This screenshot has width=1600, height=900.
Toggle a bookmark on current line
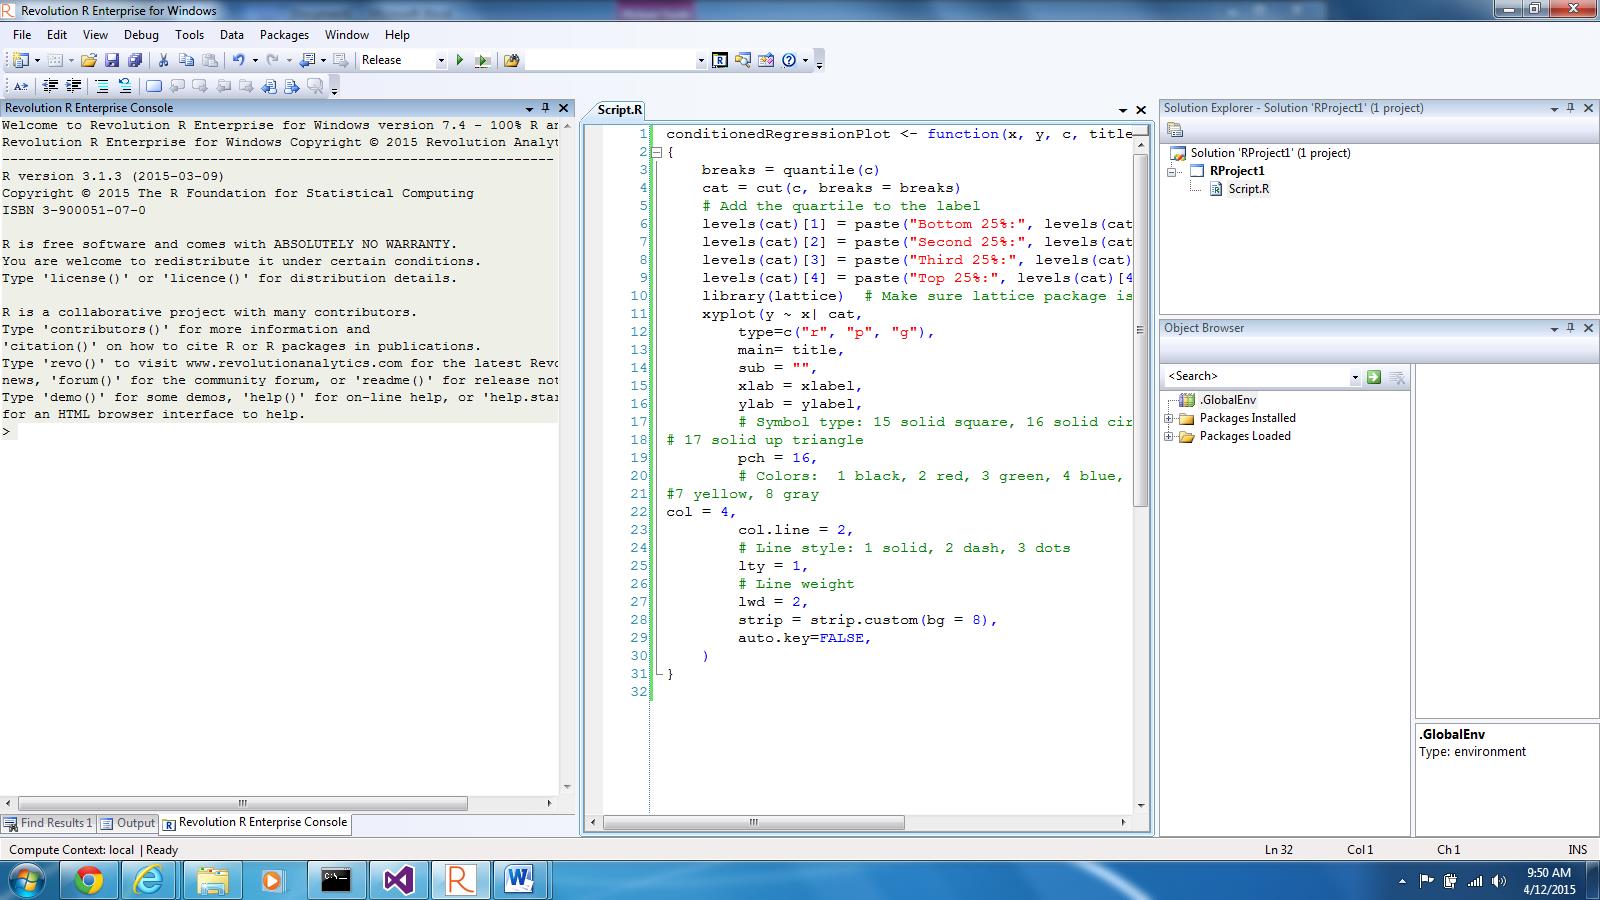153,86
